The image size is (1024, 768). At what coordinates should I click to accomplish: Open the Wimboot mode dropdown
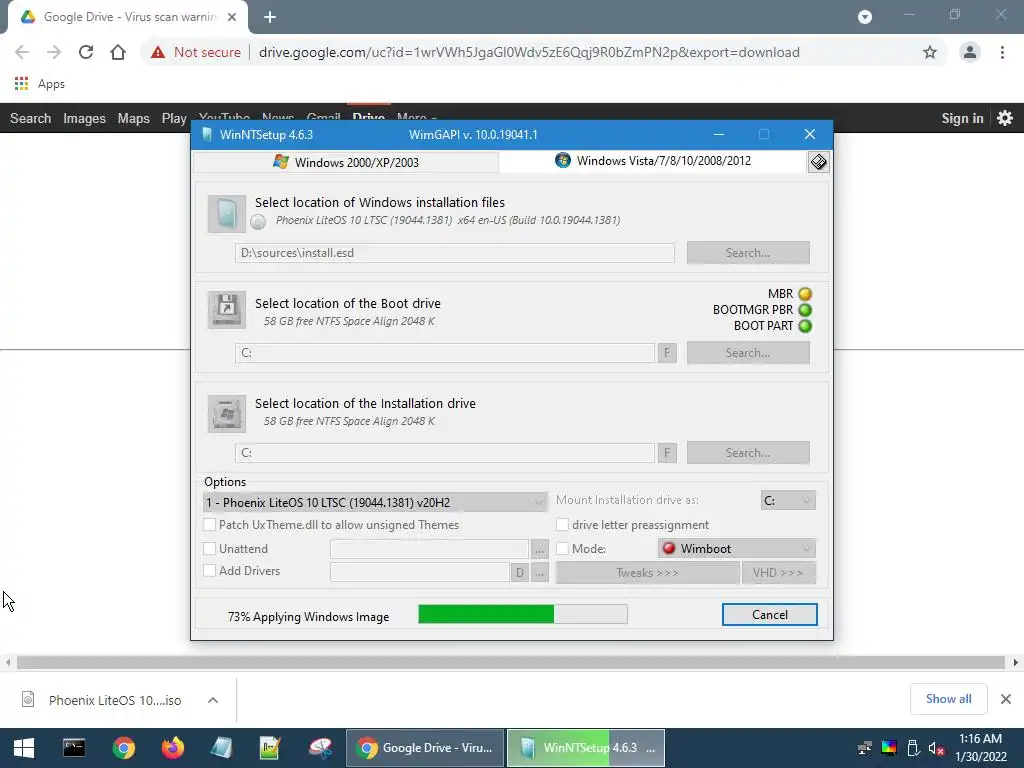tap(737, 549)
